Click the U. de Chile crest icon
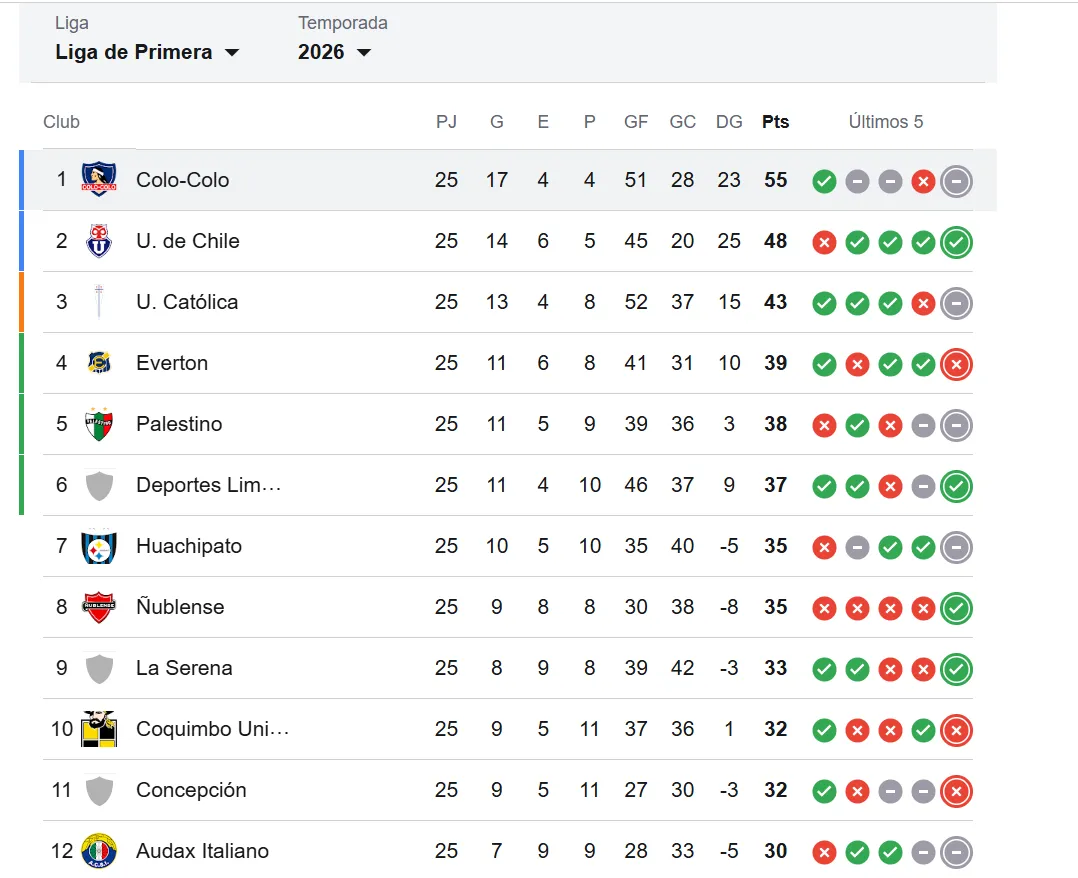The height and width of the screenshot is (878, 1078). tap(99, 241)
